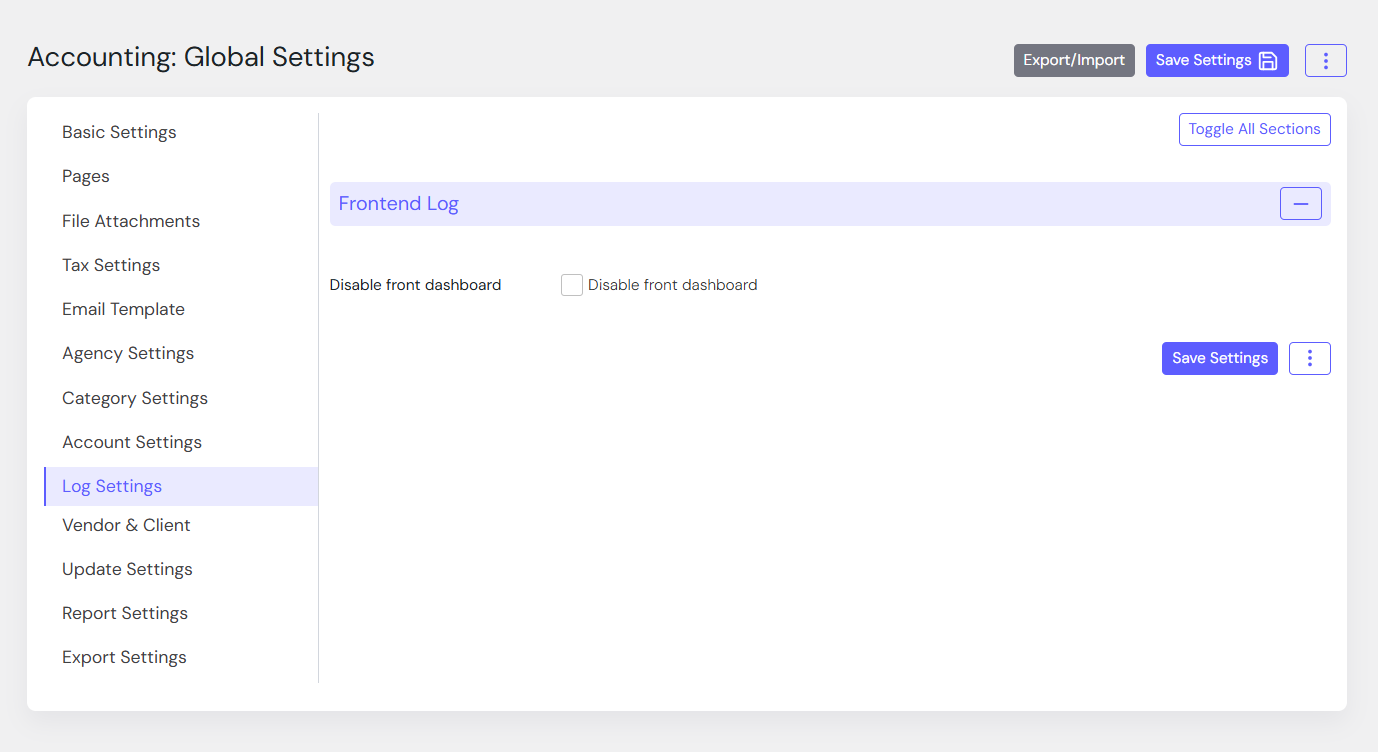Go to Pages settings tab

[x=86, y=176]
